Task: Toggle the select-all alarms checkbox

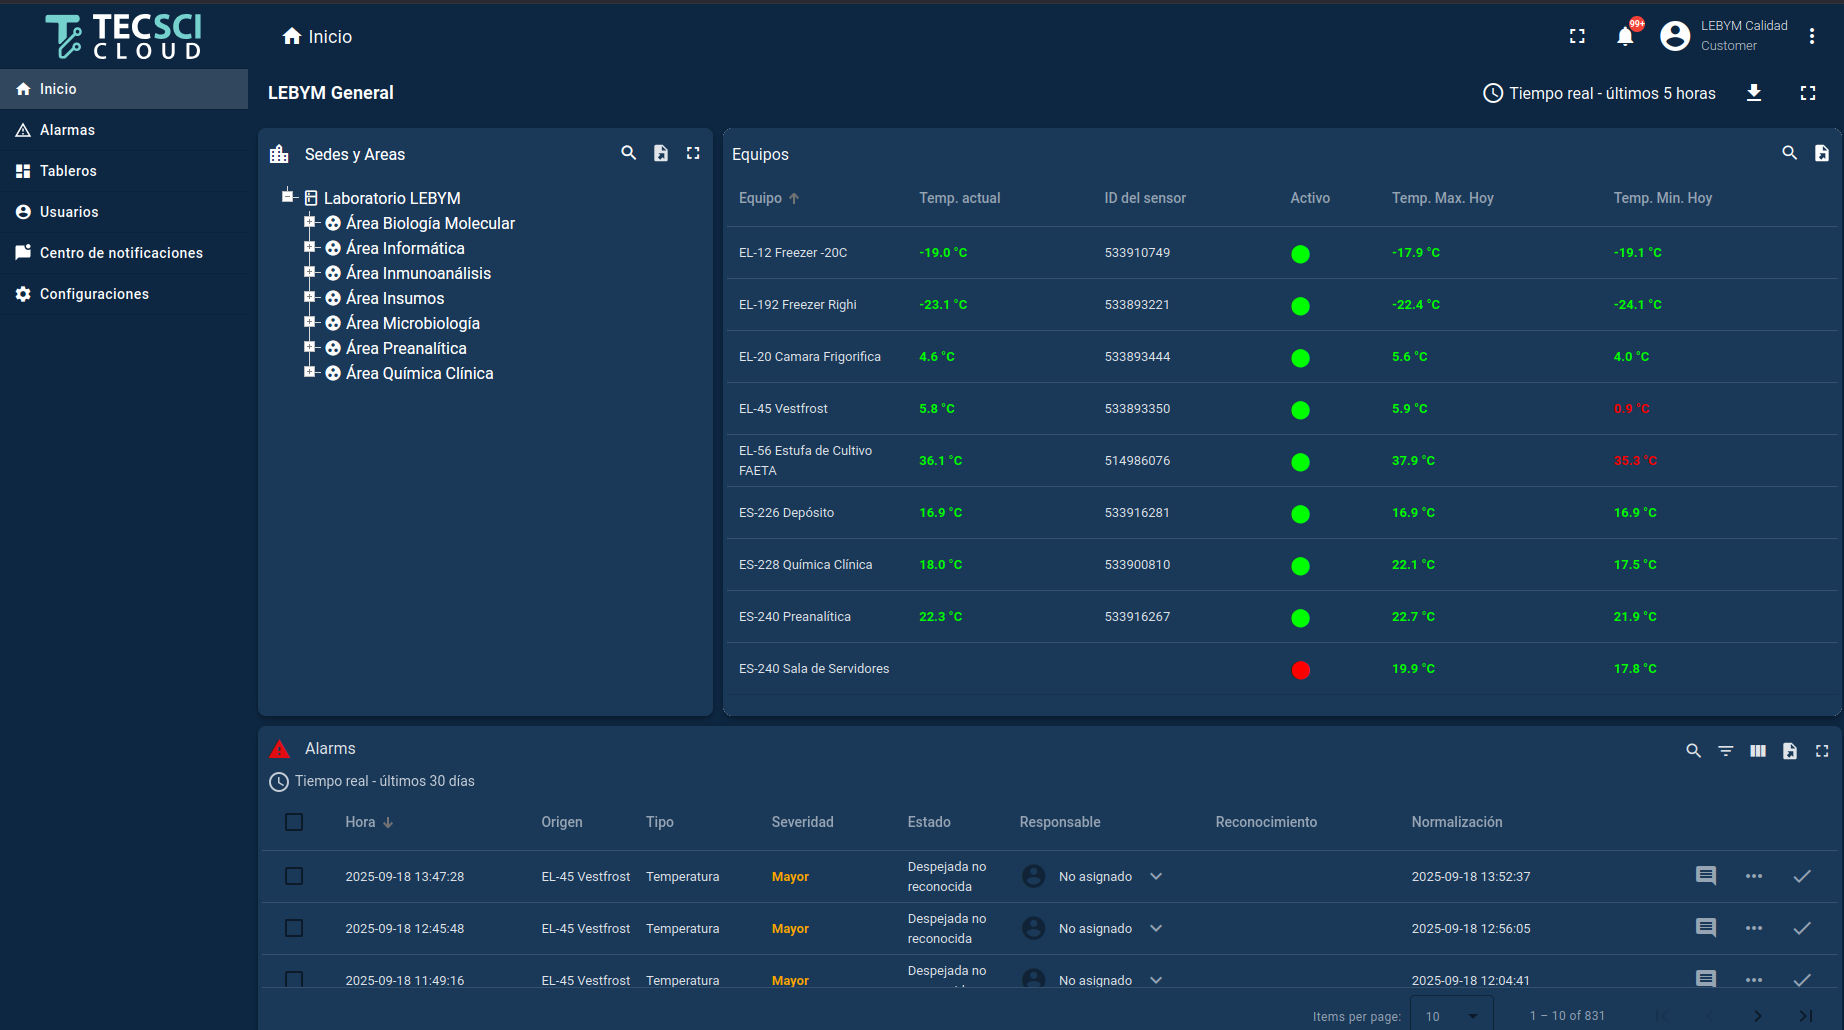Action: [x=294, y=822]
